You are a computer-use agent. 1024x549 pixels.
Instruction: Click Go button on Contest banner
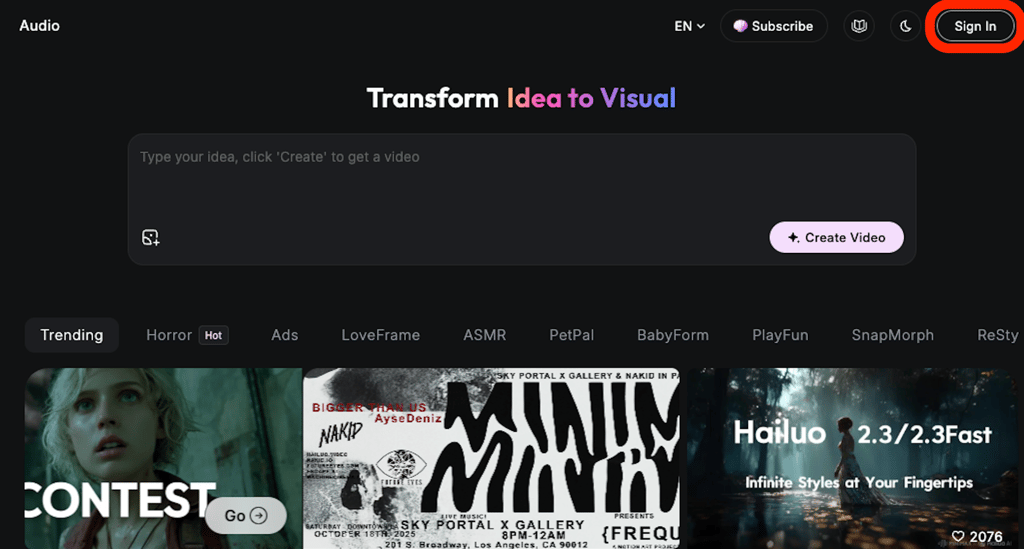click(246, 516)
